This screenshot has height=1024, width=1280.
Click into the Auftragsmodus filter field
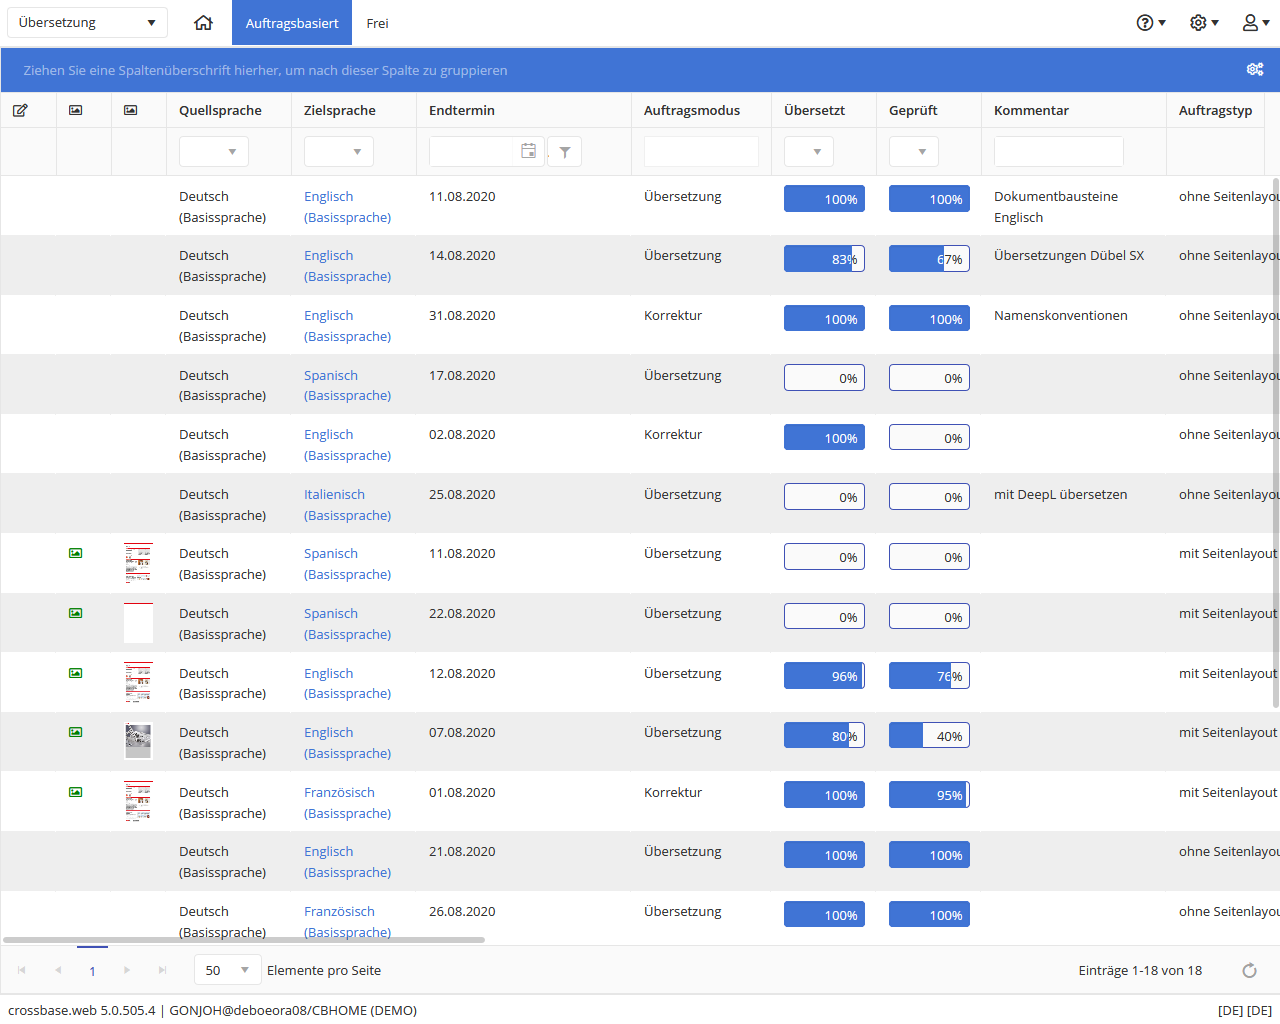[701, 152]
